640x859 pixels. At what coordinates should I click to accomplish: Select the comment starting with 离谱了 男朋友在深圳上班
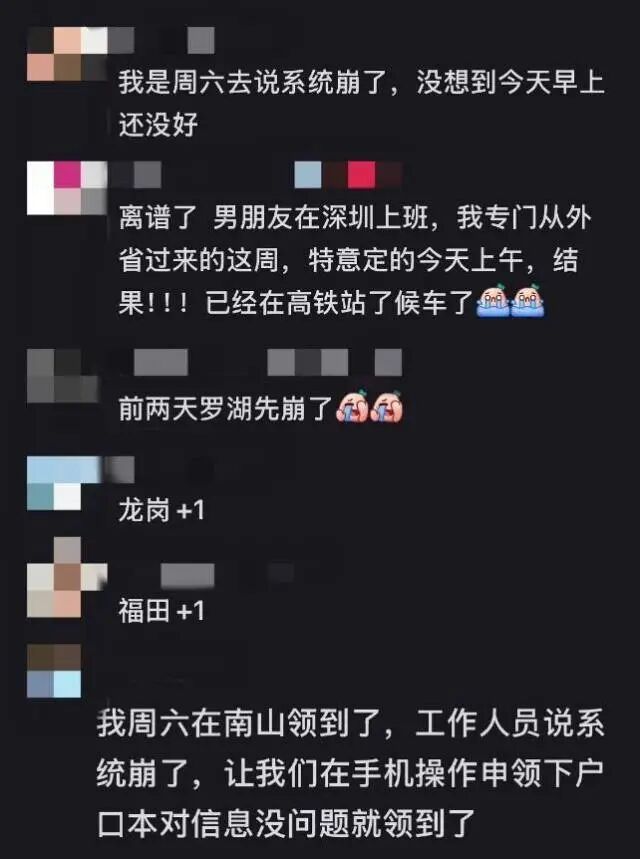[x=355, y=260]
